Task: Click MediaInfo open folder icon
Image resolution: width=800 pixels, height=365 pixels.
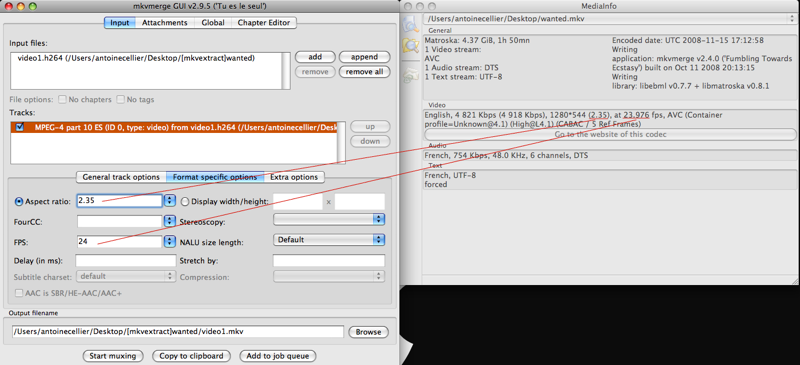Action: click(x=410, y=46)
